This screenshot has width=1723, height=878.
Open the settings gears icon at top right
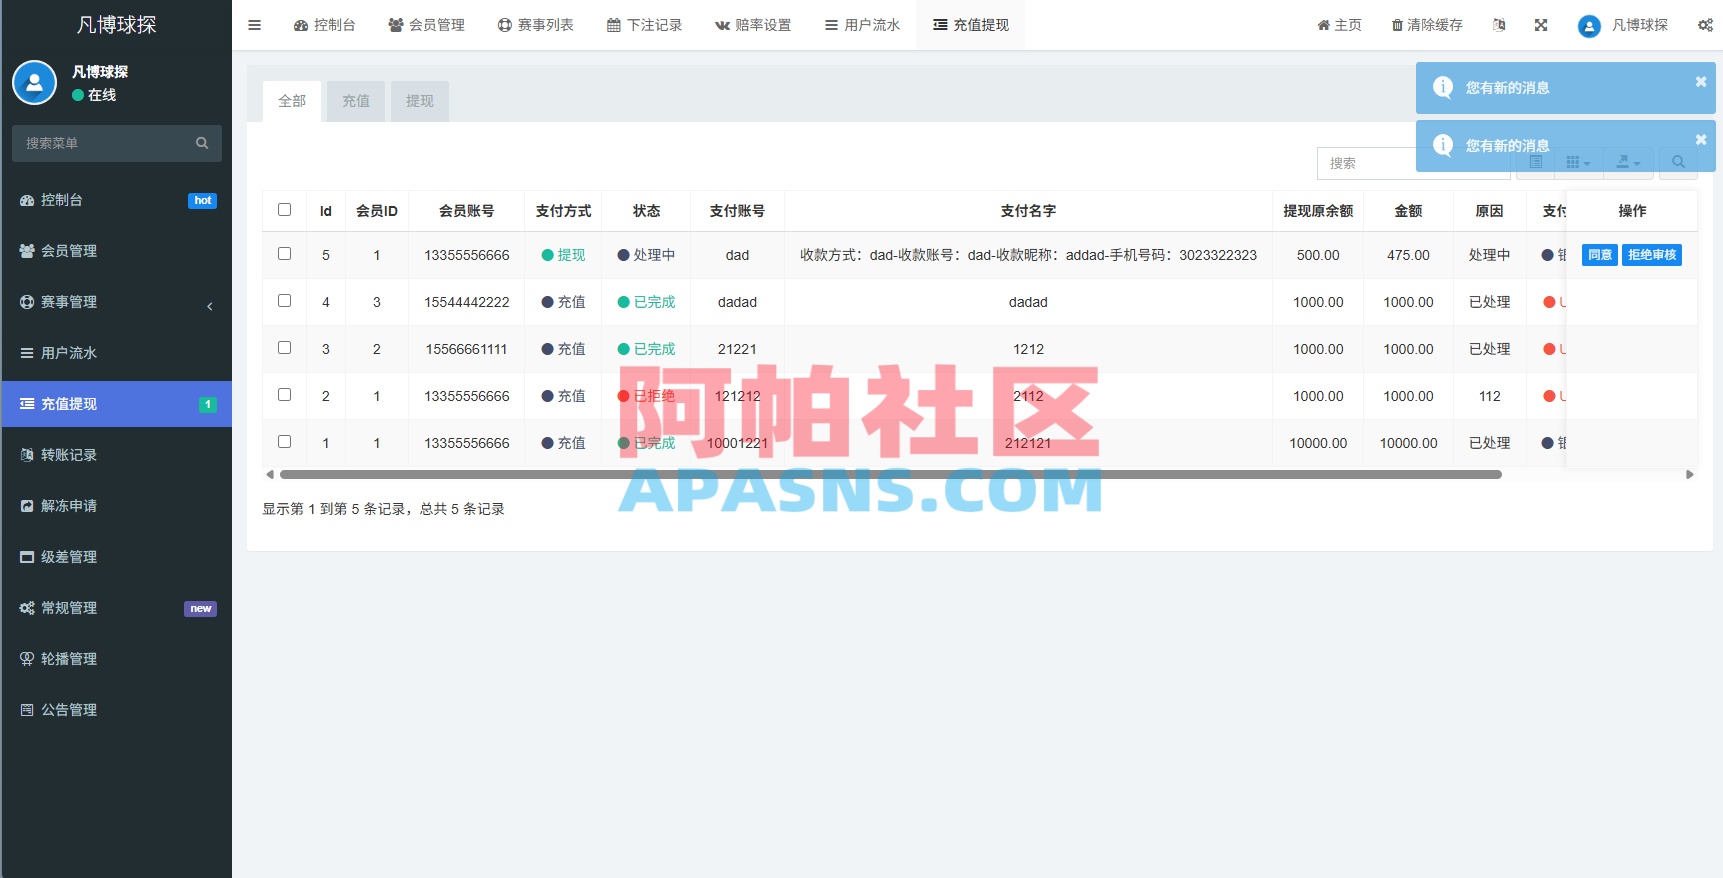[x=1705, y=25]
